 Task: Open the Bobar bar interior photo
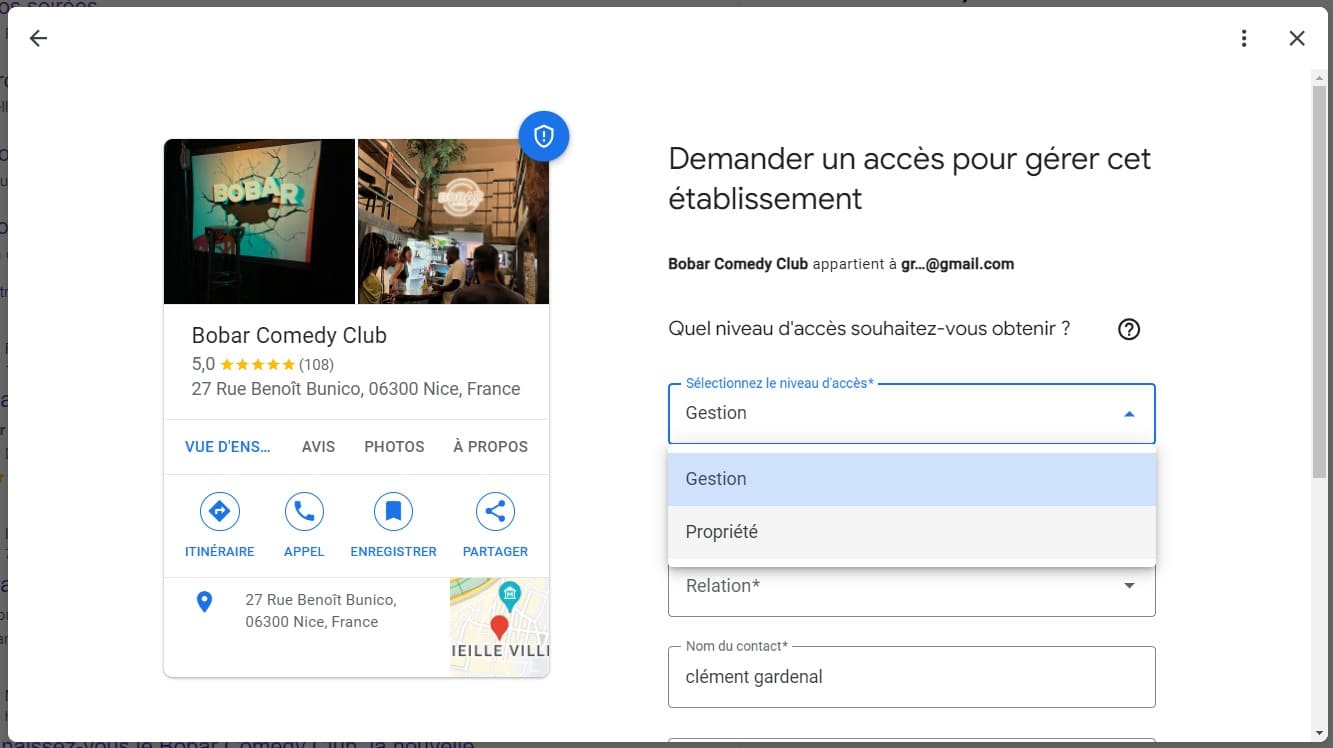coord(453,221)
